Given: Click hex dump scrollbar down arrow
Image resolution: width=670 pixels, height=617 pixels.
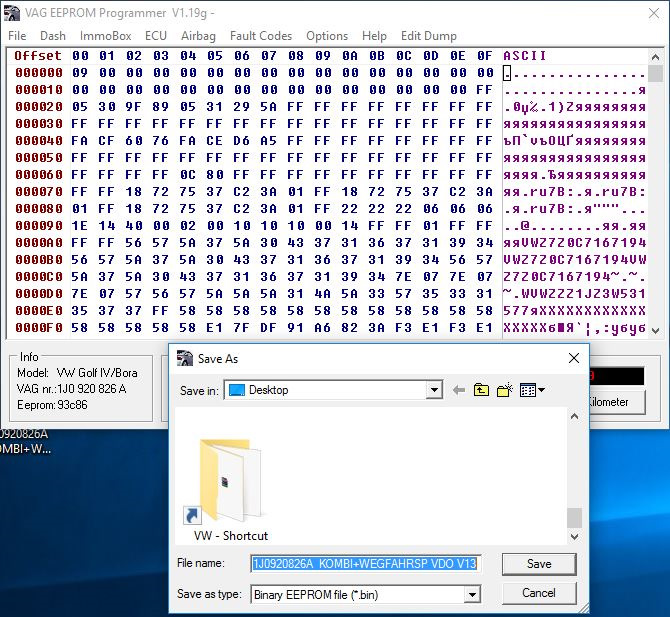Looking at the screenshot, I should tap(655, 330).
